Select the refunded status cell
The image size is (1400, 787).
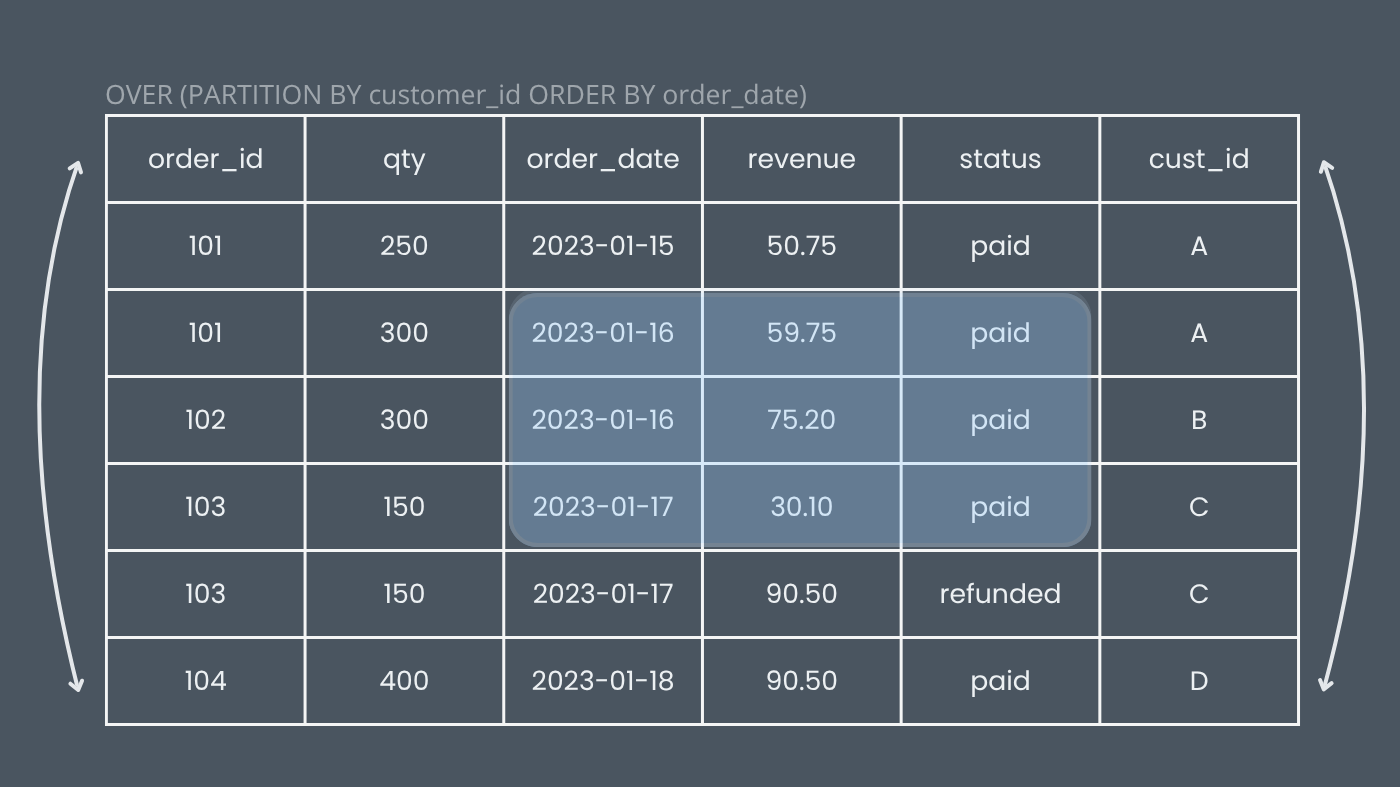(x=1000, y=594)
